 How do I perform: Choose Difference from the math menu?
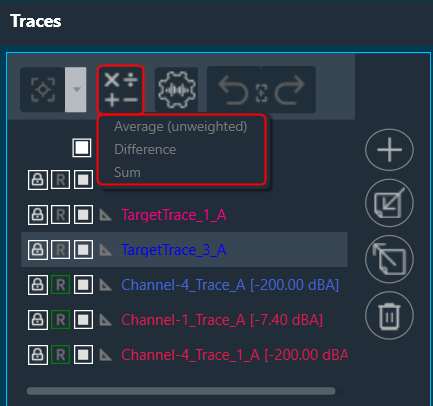145,149
